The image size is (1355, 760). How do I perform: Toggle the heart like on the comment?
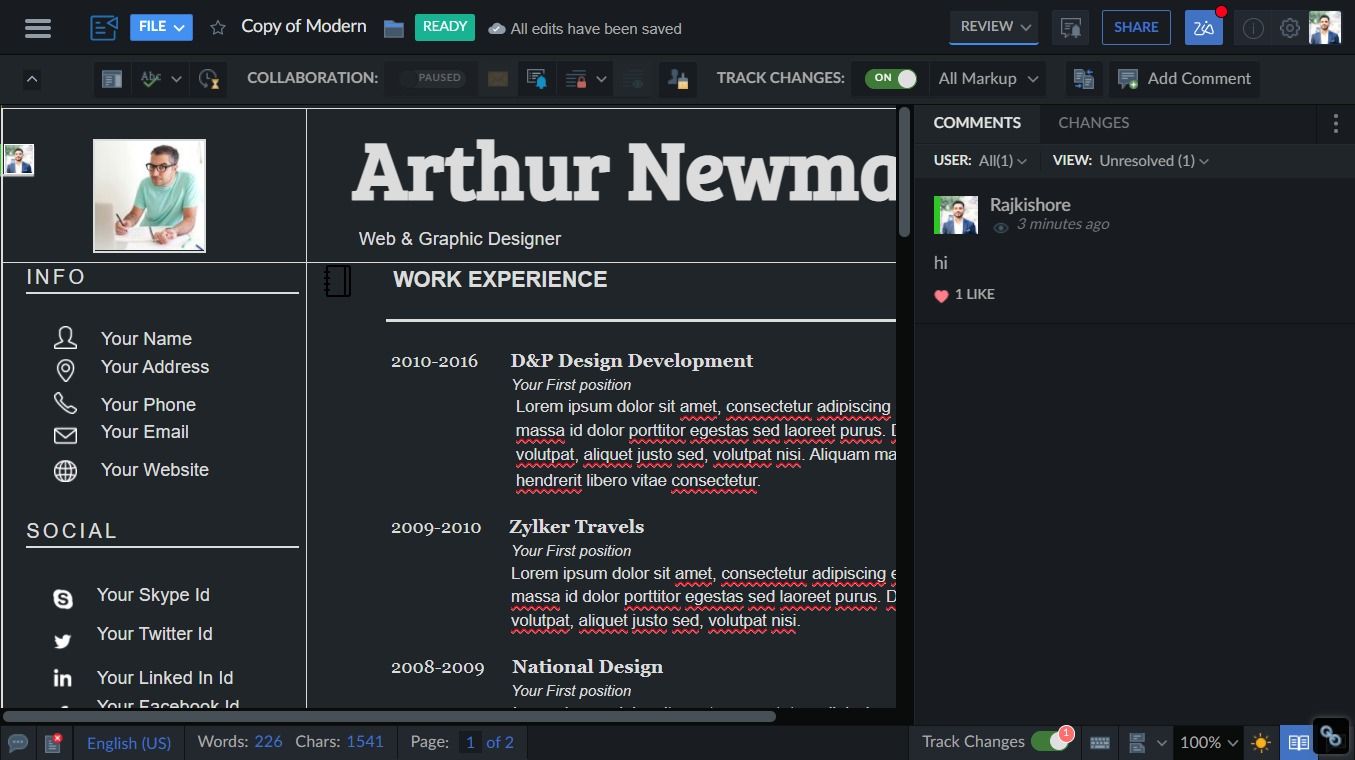click(941, 295)
